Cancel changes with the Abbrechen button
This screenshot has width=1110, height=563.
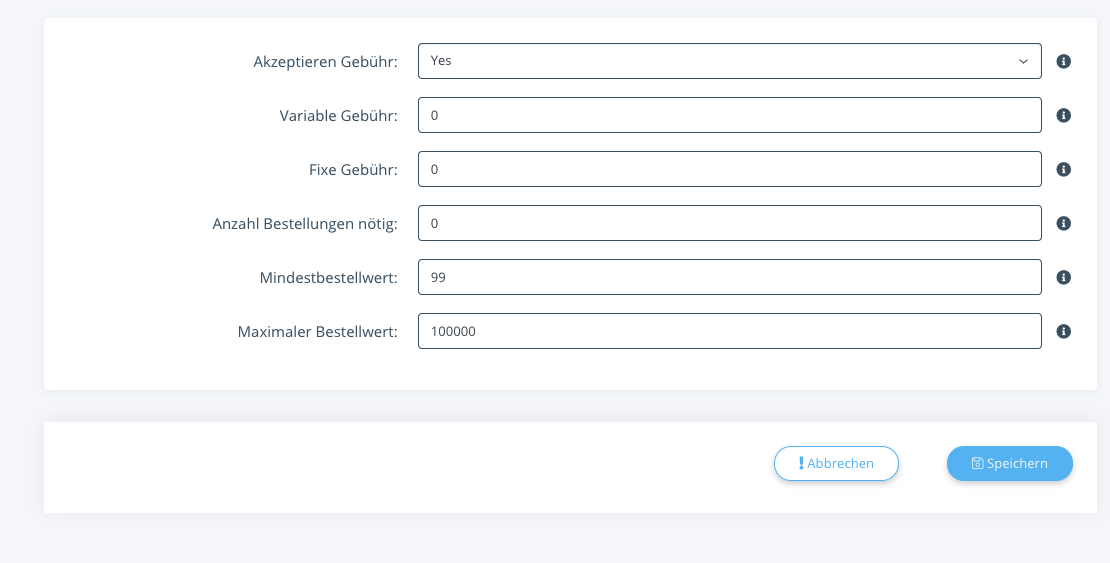click(836, 463)
